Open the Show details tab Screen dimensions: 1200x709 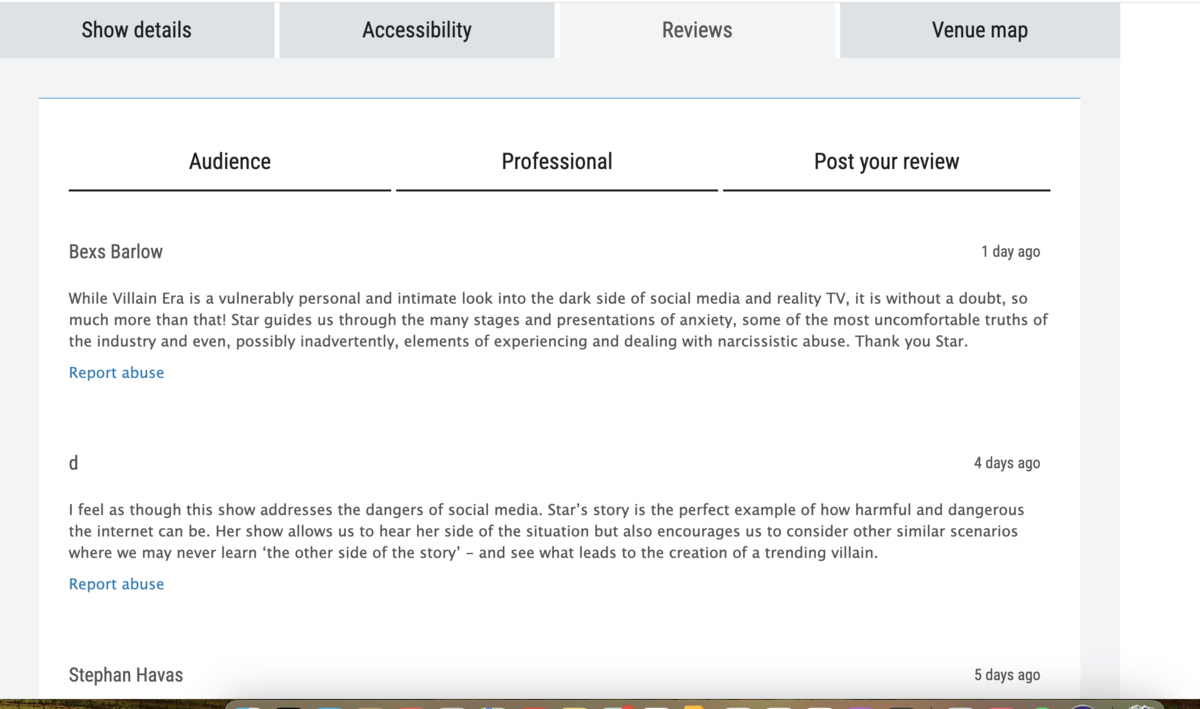(x=137, y=30)
